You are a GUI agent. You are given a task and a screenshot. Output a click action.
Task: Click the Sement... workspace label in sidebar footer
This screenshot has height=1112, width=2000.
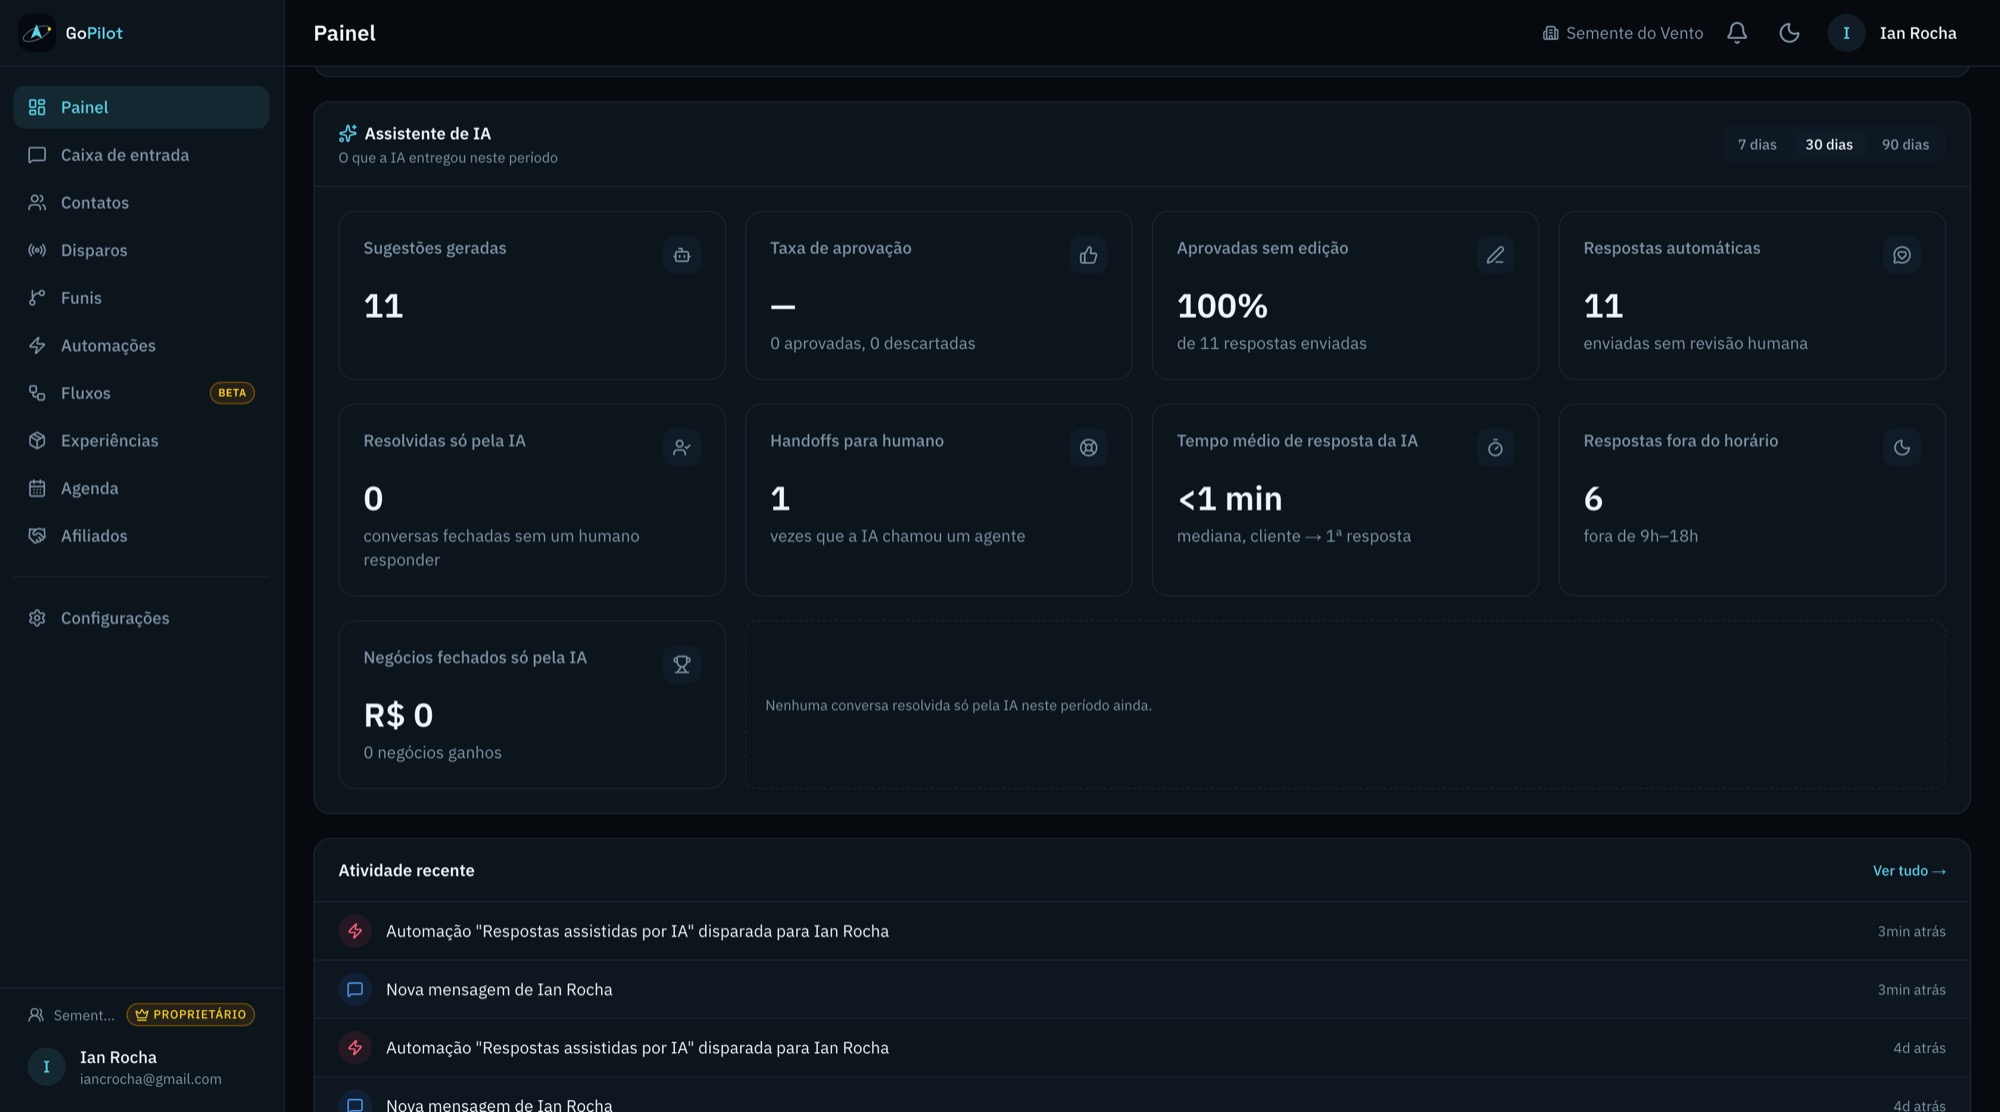pos(84,1015)
